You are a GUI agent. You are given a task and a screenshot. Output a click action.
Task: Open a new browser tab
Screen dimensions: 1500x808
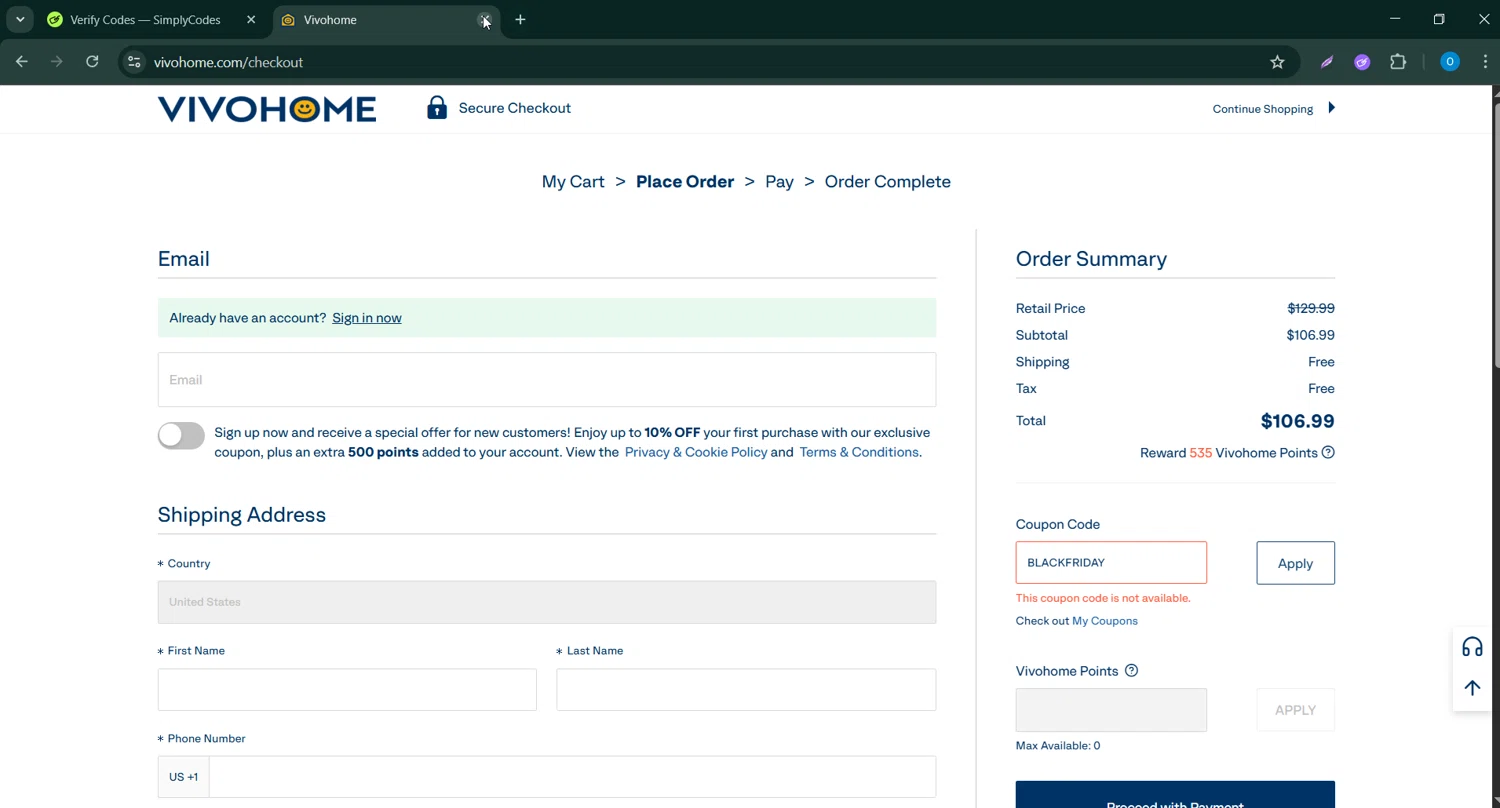[x=520, y=20]
